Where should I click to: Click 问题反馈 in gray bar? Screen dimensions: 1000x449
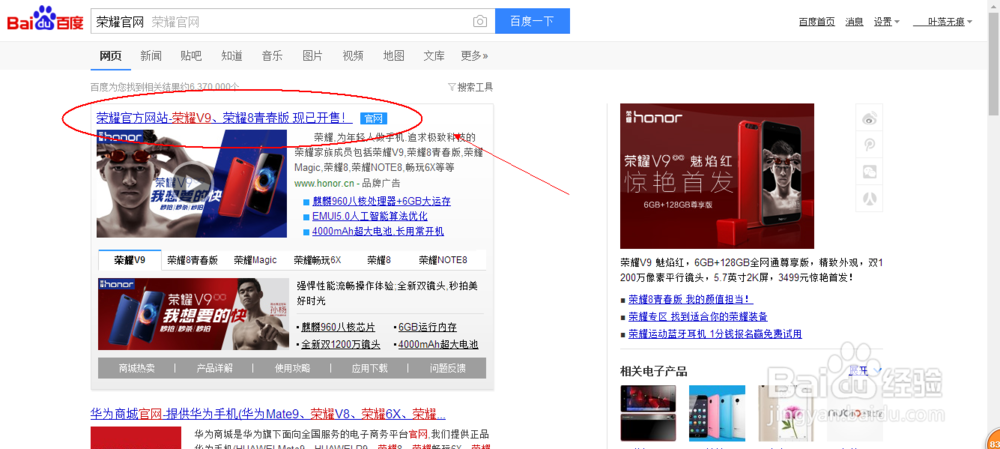(x=448, y=368)
